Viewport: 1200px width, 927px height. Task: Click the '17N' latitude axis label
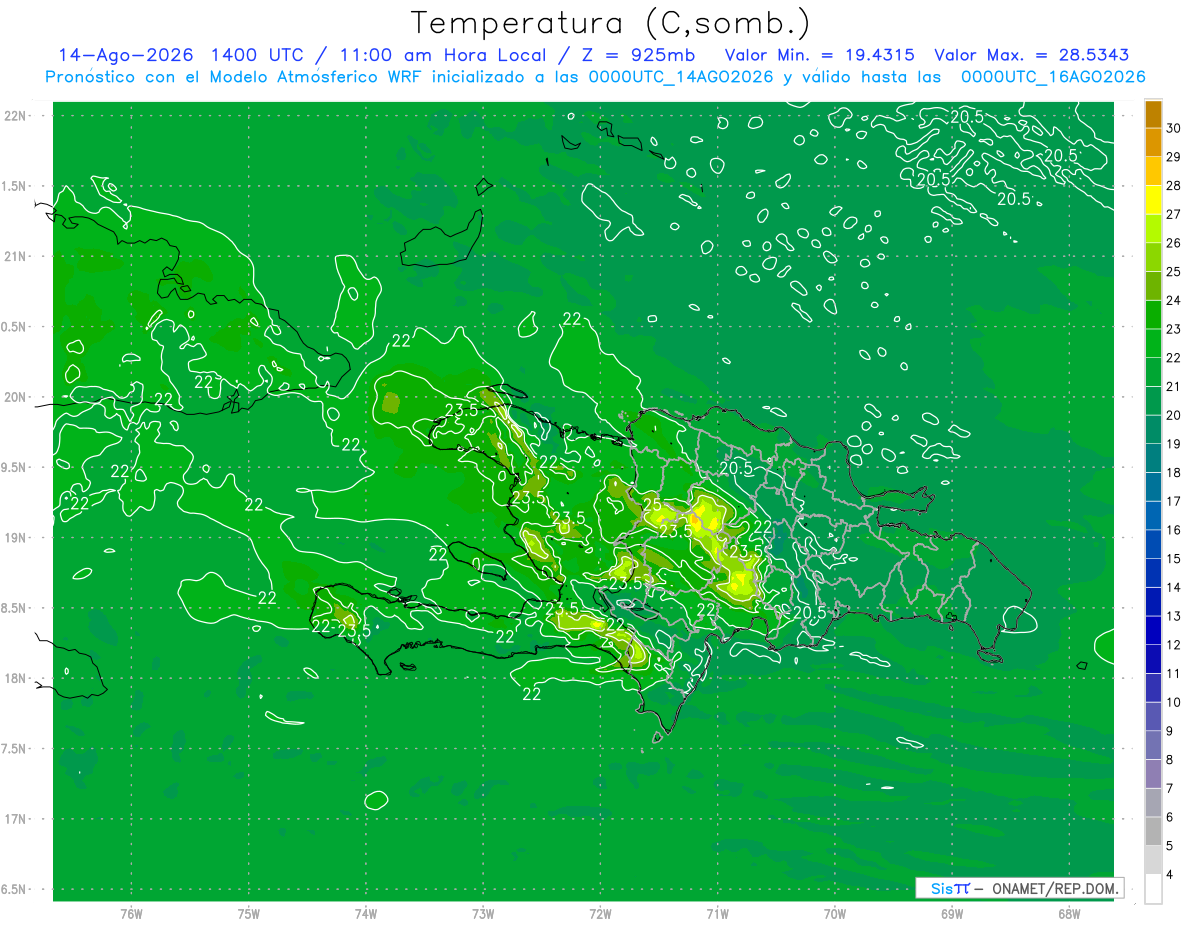pos(15,819)
